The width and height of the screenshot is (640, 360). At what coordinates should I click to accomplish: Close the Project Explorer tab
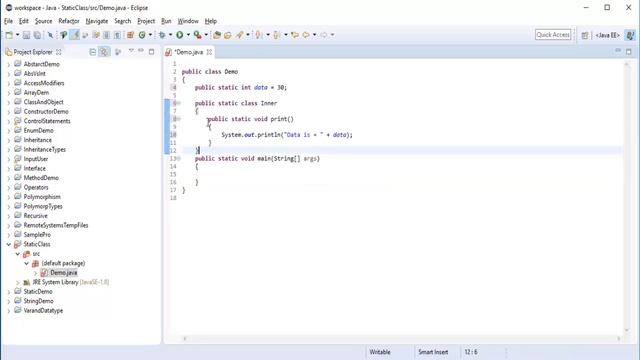pos(59,52)
